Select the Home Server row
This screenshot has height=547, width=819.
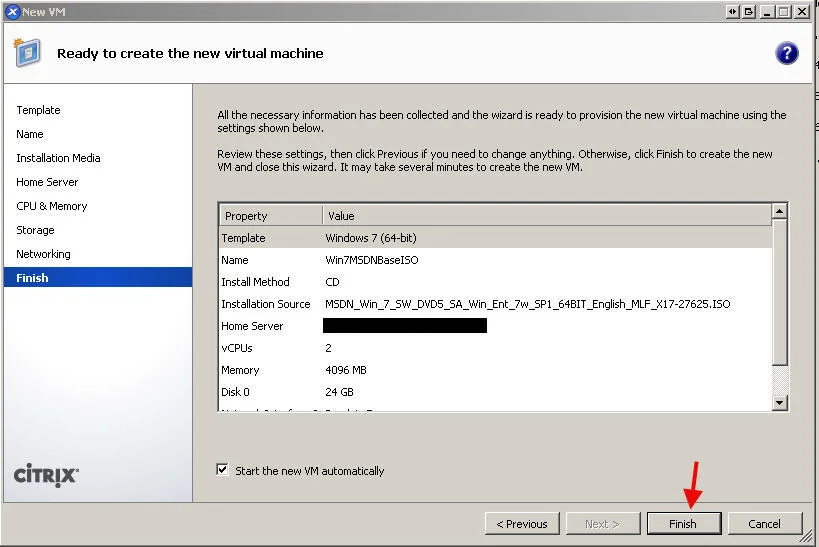(495, 325)
